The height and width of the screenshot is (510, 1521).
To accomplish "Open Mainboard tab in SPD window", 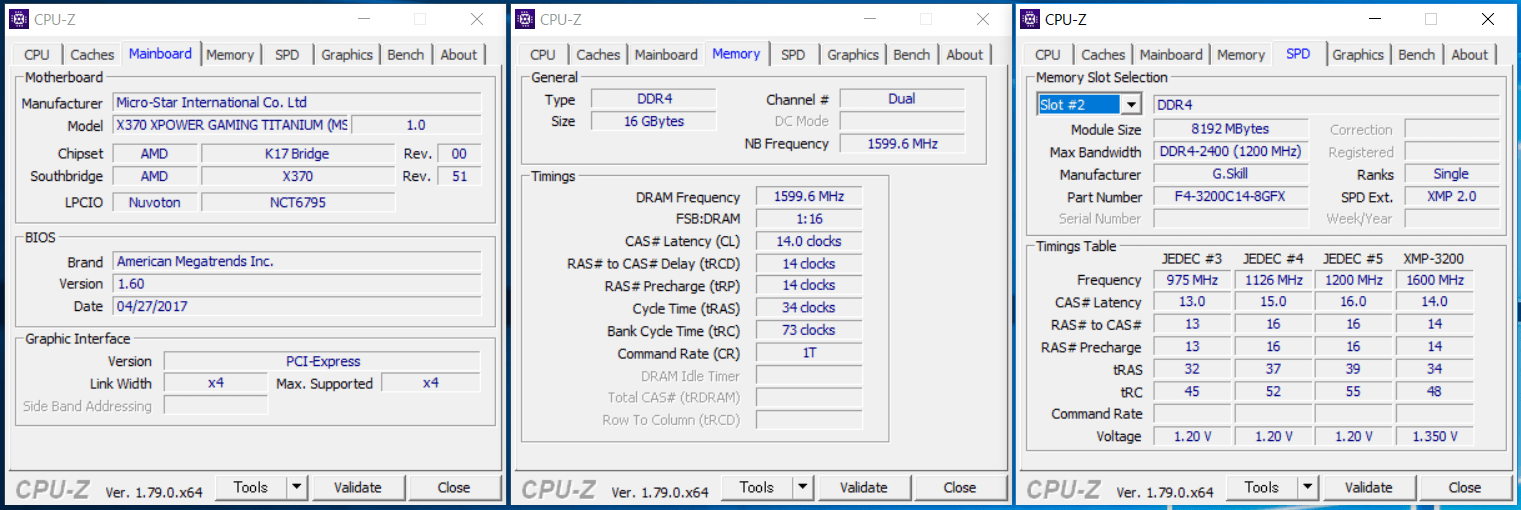I will click(x=1171, y=55).
